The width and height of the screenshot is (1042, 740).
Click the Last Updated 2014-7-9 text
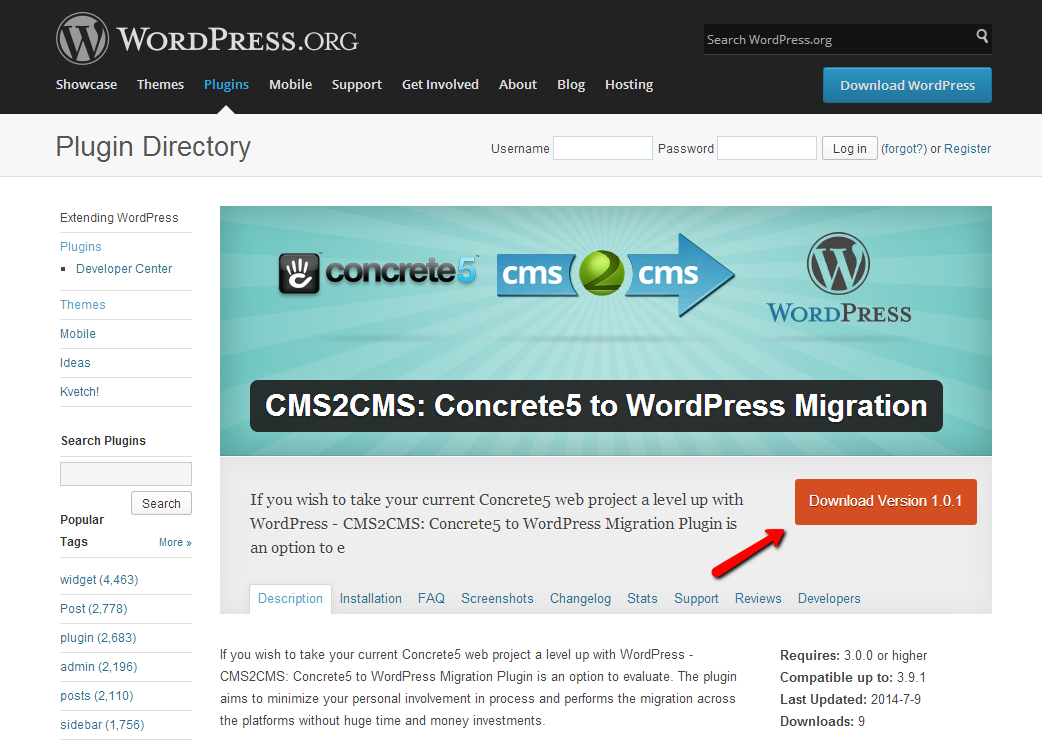click(851, 699)
